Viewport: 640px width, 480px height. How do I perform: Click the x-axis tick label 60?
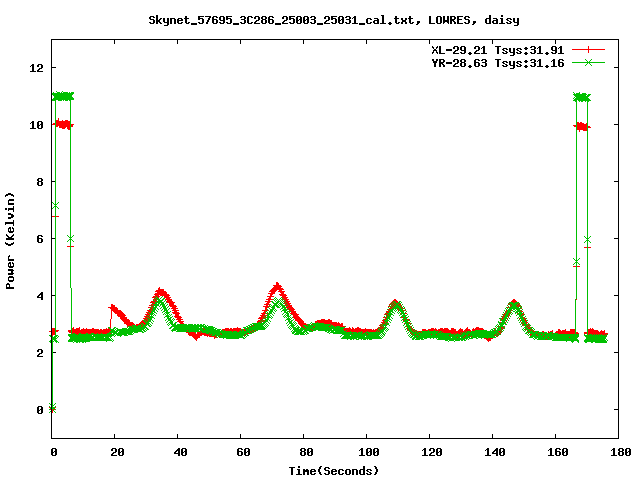(243, 452)
